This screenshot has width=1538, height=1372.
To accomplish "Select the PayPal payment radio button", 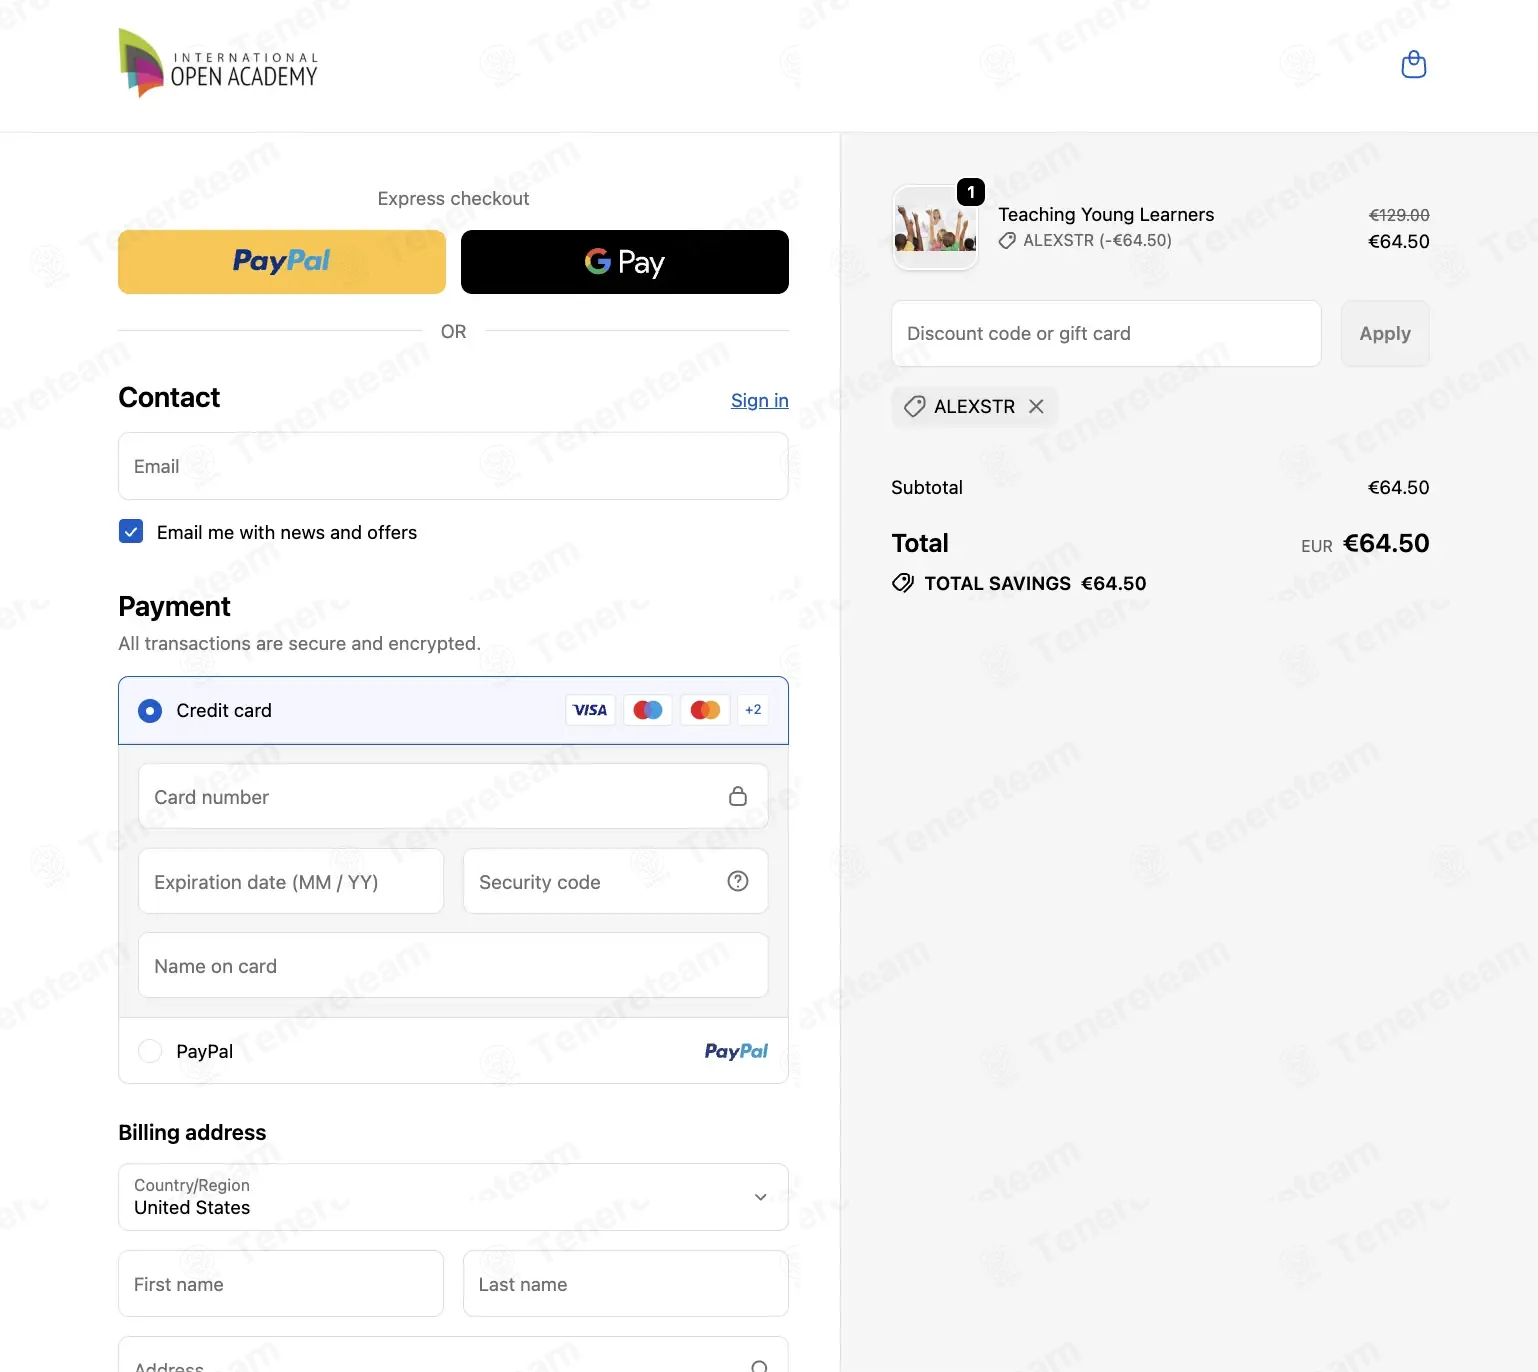I will 150,1051.
